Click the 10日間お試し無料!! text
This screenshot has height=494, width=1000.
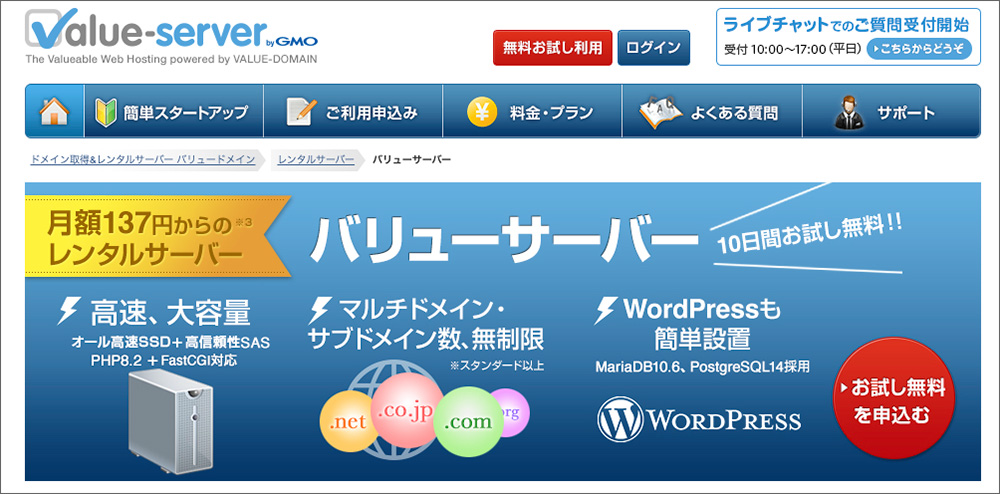coord(809,233)
